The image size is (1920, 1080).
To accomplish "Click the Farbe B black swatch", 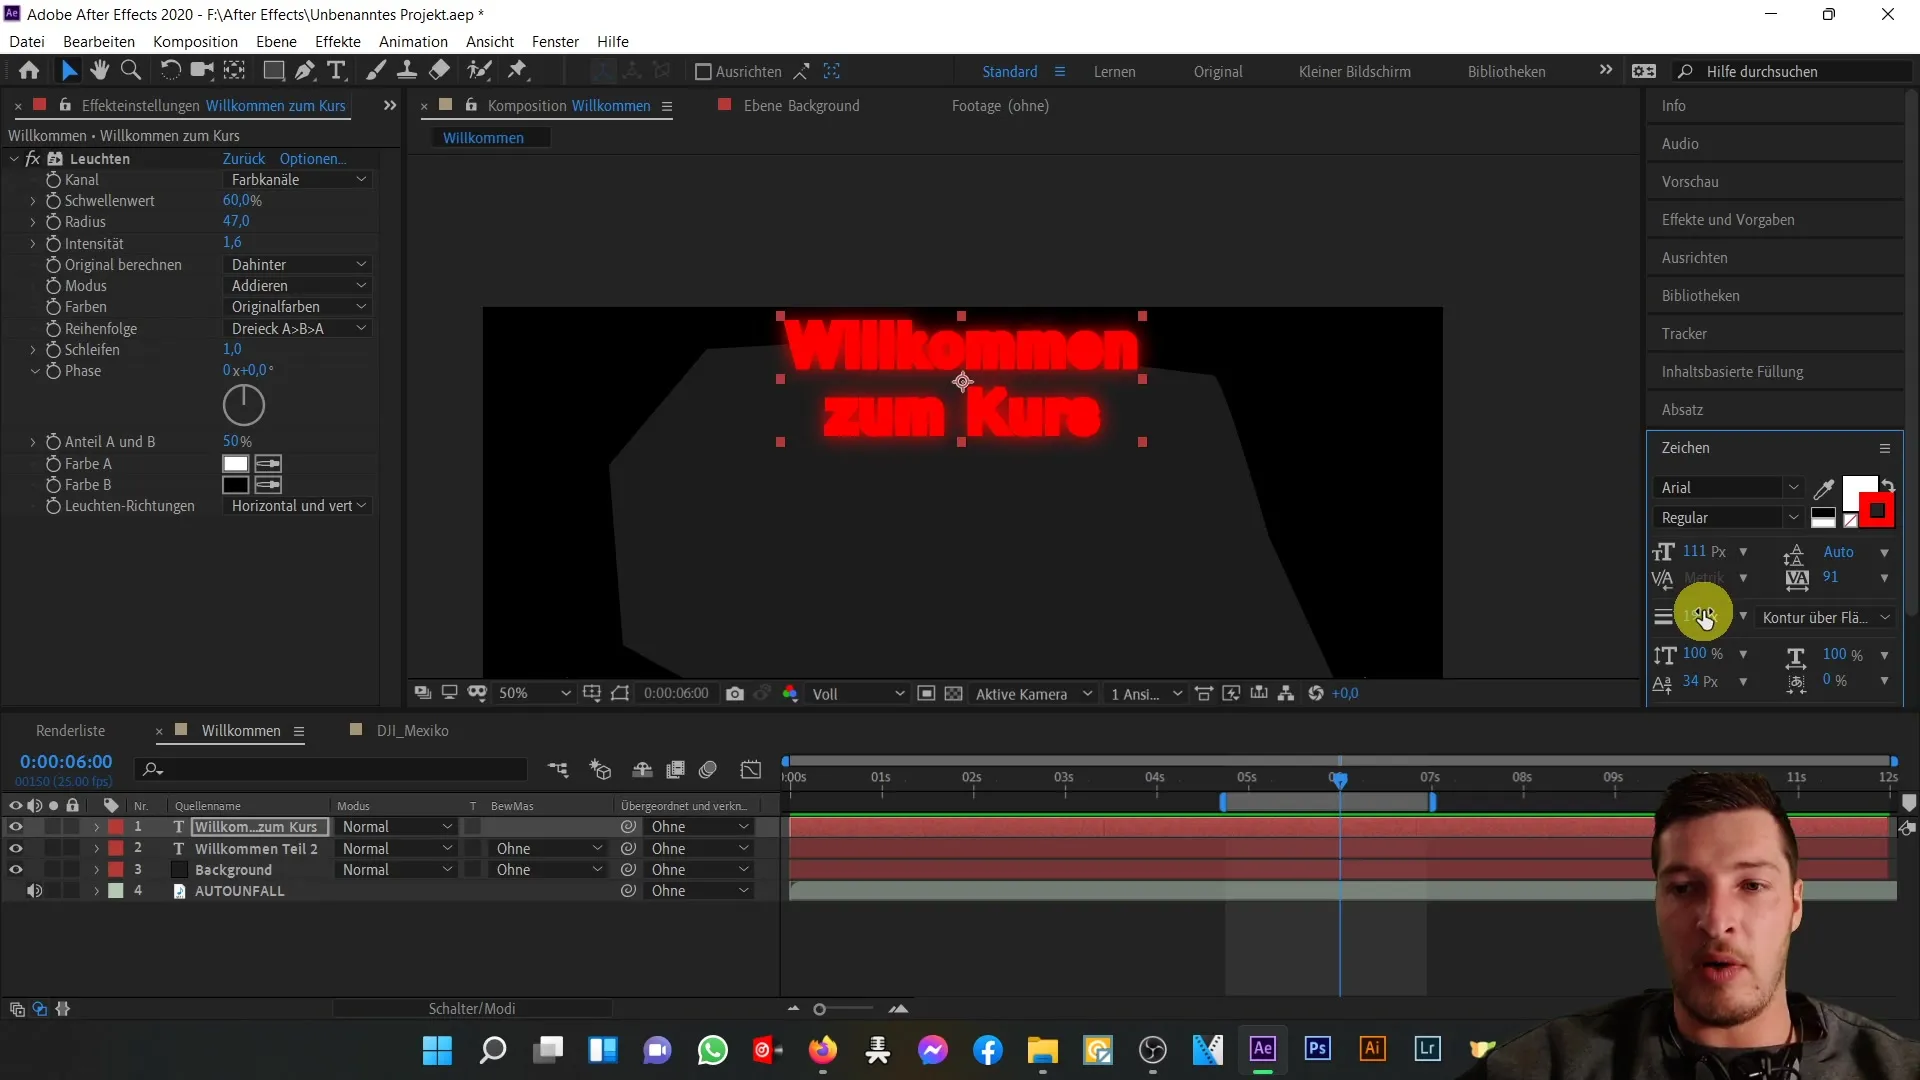I will click(x=236, y=485).
